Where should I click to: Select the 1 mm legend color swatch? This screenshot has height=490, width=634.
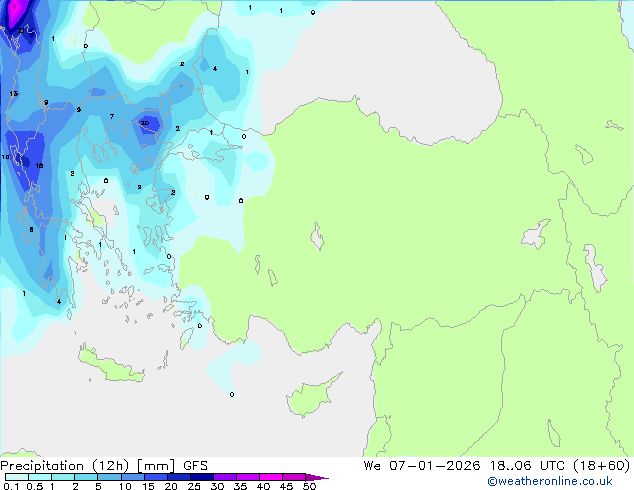click(x=63, y=477)
